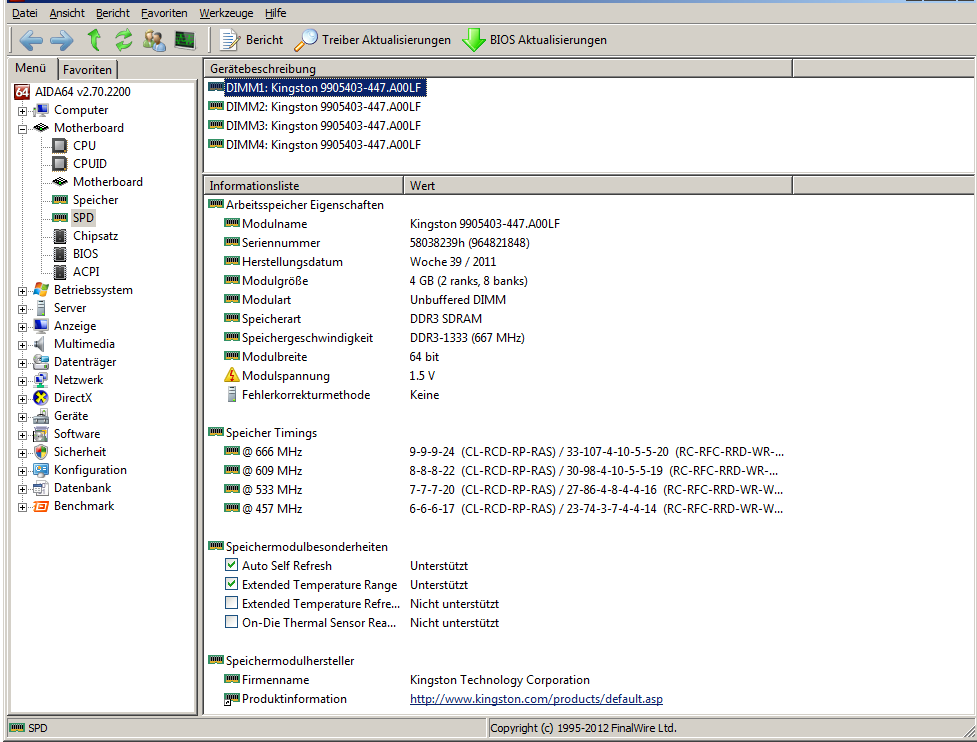Click the green monitor graph toolbar icon
977x742 pixels.
[x=184, y=40]
